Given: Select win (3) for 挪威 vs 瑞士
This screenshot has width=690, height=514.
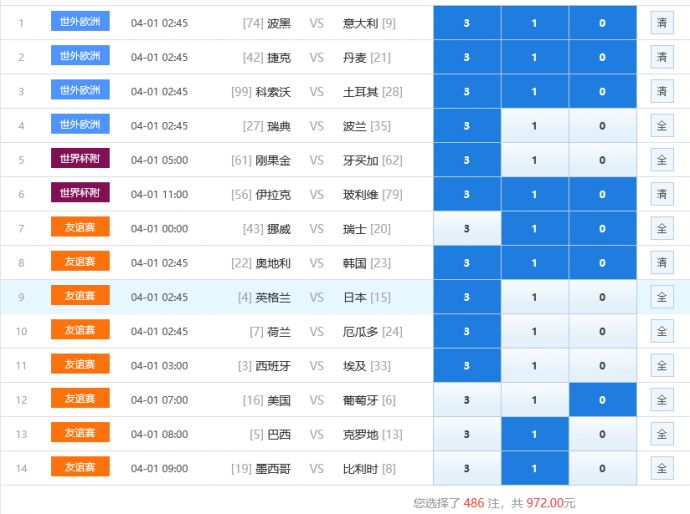Looking at the screenshot, I should (x=466, y=229).
